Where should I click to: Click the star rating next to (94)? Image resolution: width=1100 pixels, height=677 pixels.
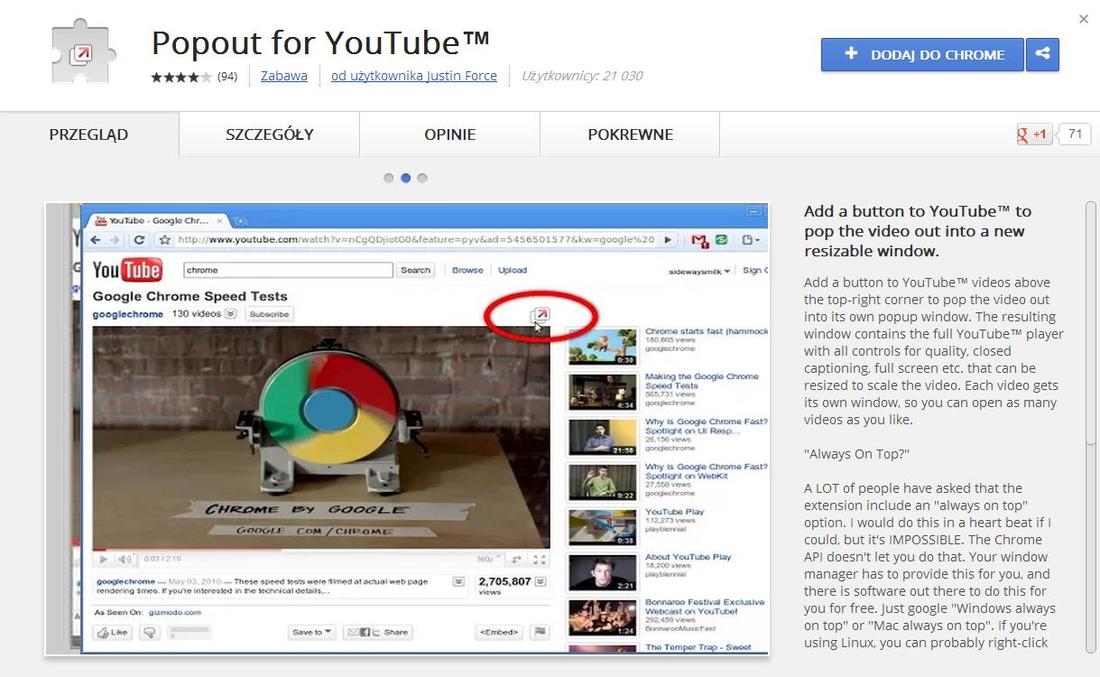(181, 76)
